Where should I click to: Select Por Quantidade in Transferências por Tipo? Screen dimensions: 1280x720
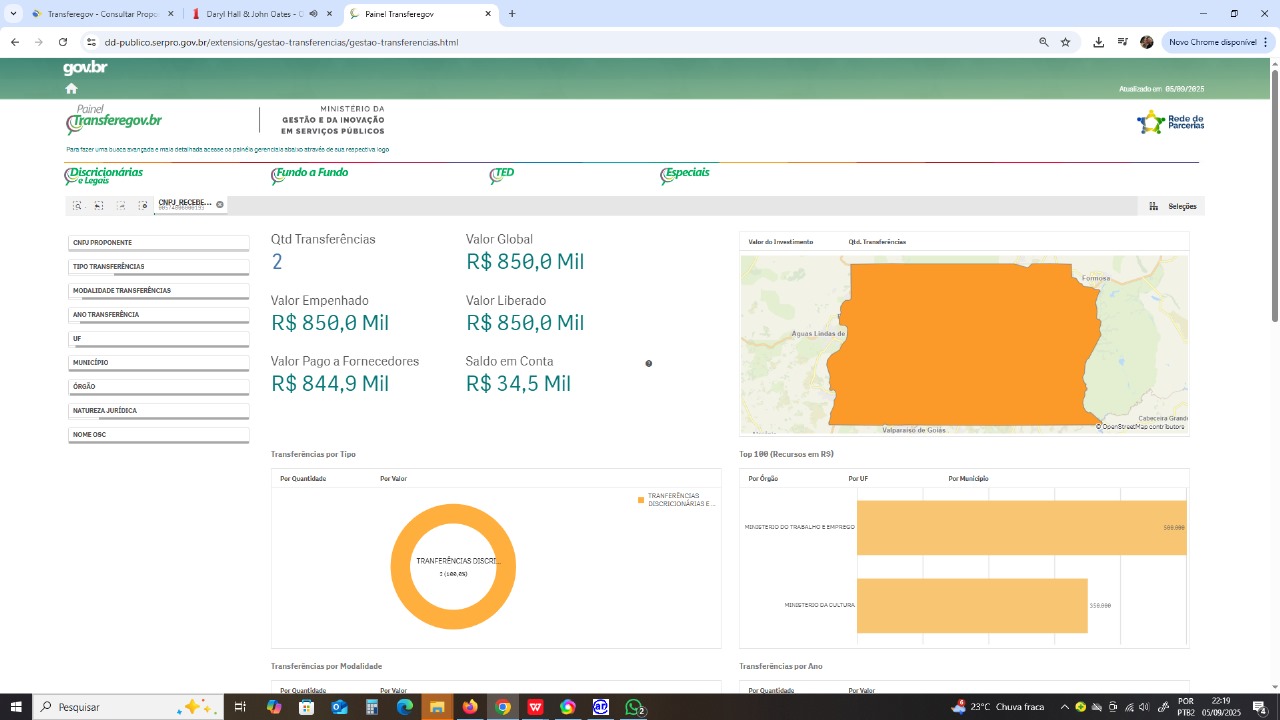(x=303, y=479)
